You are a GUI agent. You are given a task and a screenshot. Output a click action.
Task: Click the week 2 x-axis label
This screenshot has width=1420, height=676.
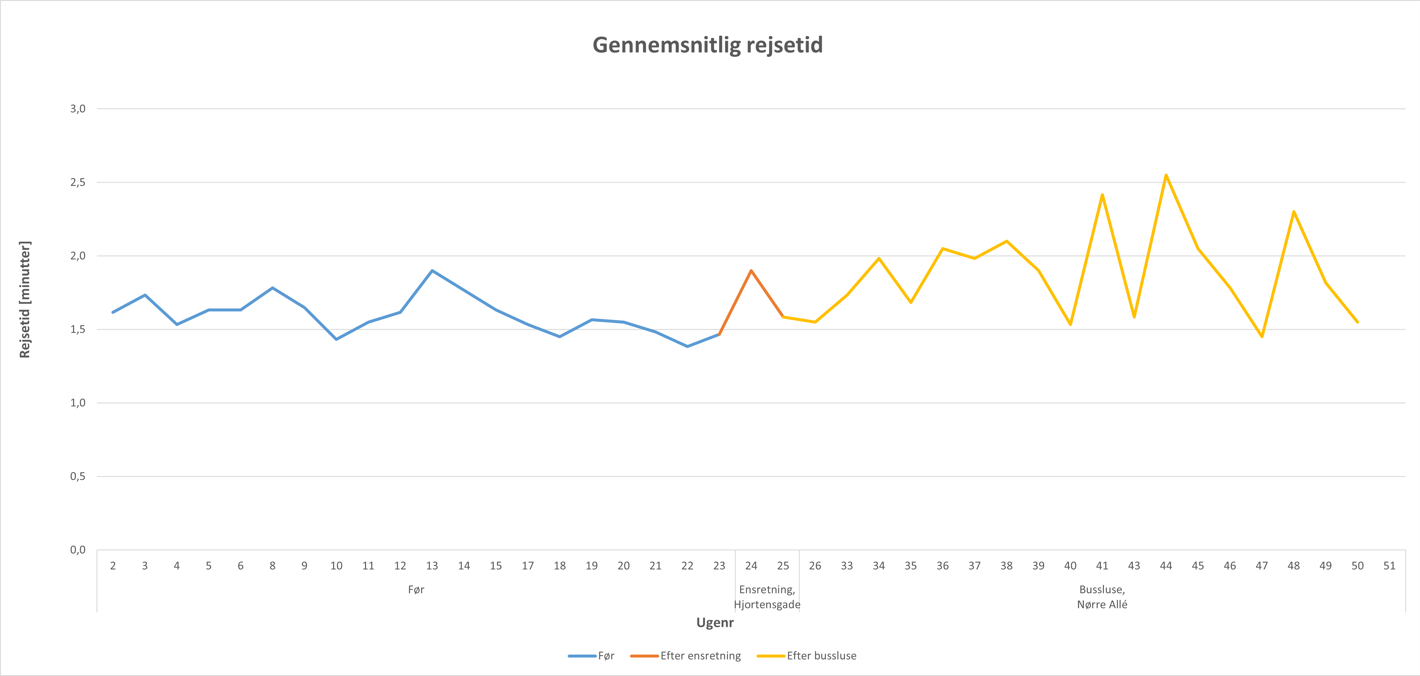click(x=113, y=566)
